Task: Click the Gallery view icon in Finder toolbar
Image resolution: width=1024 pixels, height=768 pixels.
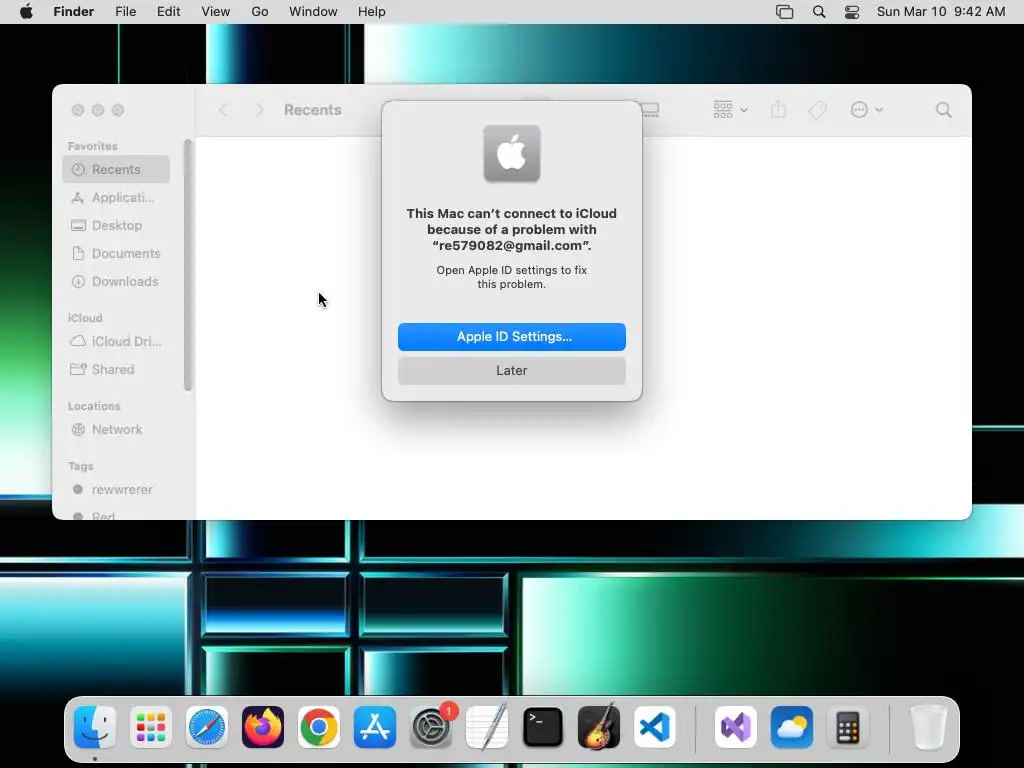Action: pos(650,110)
